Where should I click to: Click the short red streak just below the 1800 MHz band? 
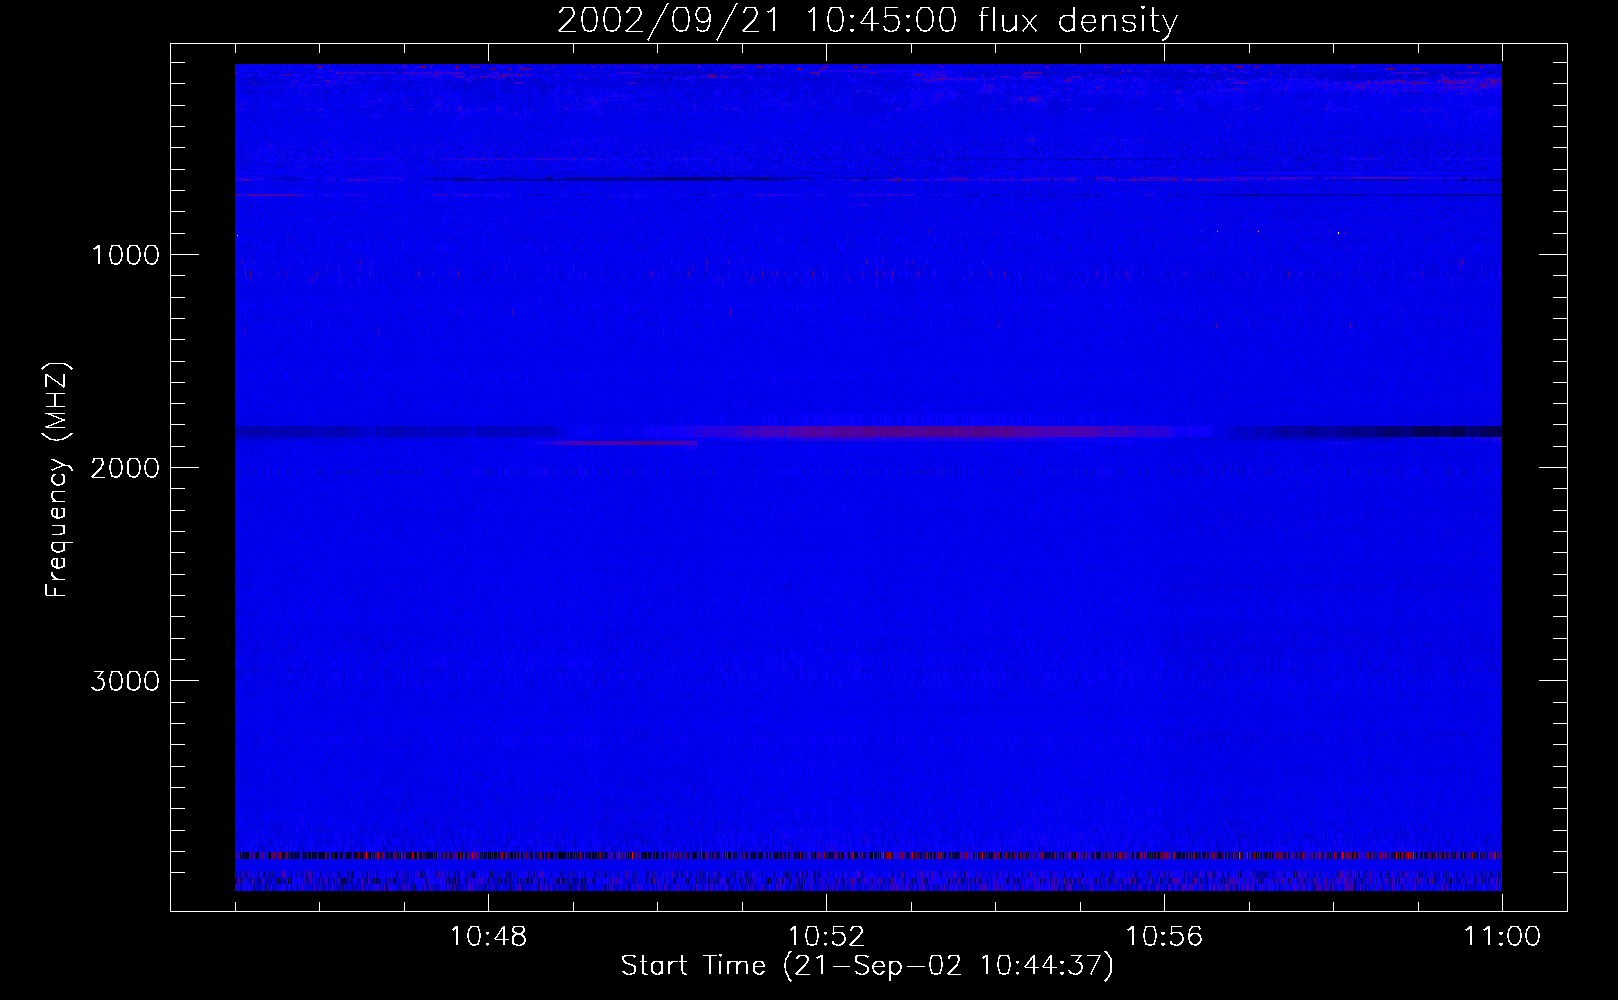(x=630, y=443)
